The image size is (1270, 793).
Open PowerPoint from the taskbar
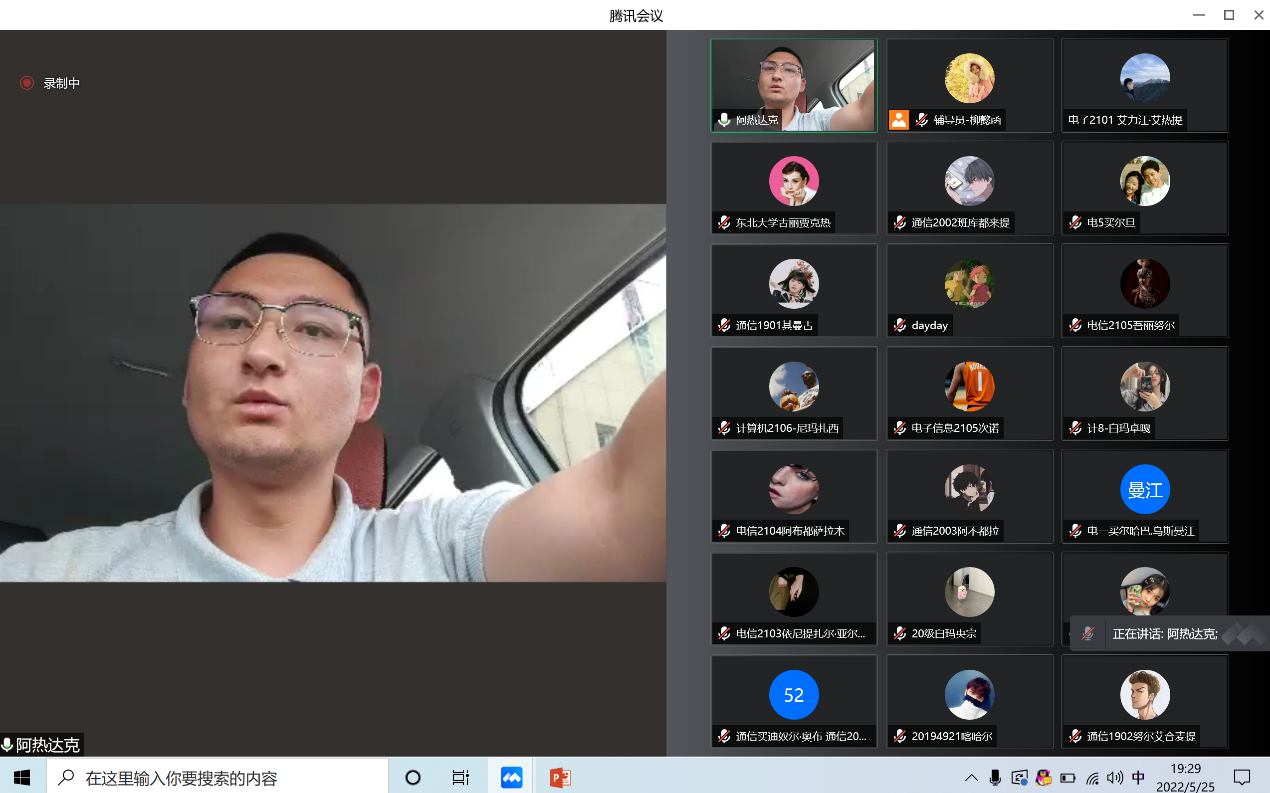coord(560,777)
